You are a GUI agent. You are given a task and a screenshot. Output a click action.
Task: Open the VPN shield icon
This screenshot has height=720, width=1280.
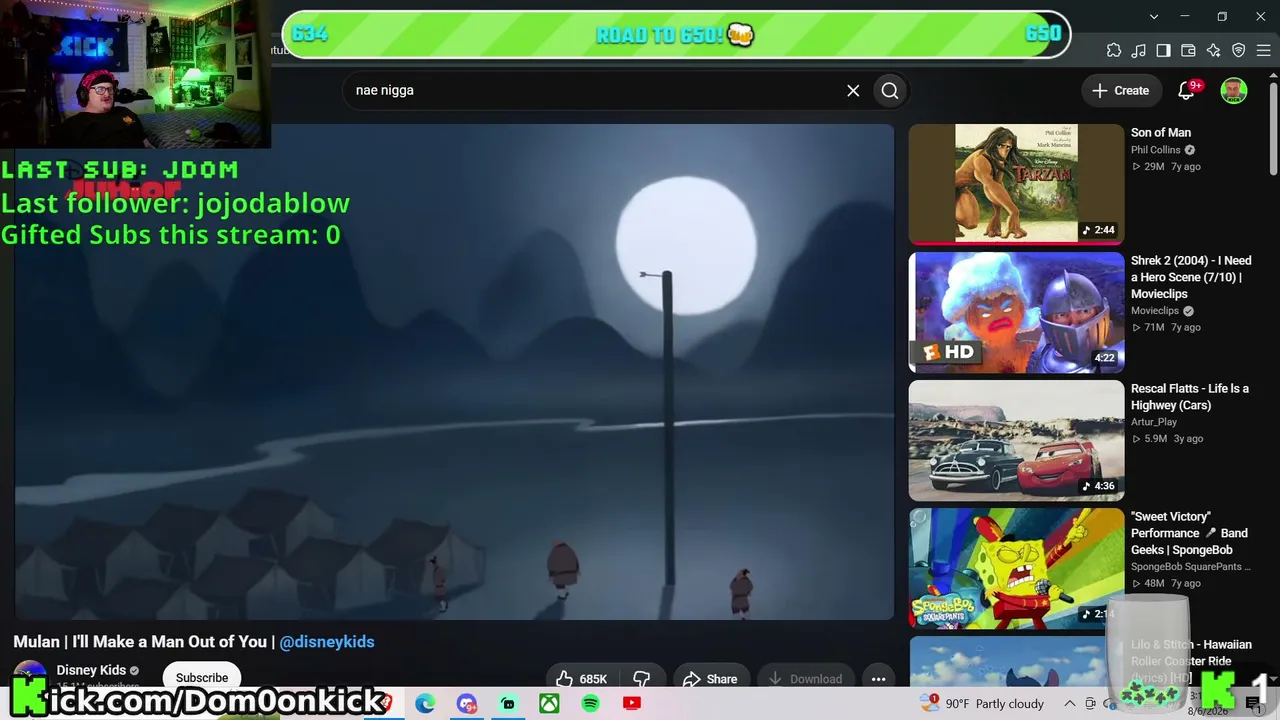click(x=1239, y=50)
